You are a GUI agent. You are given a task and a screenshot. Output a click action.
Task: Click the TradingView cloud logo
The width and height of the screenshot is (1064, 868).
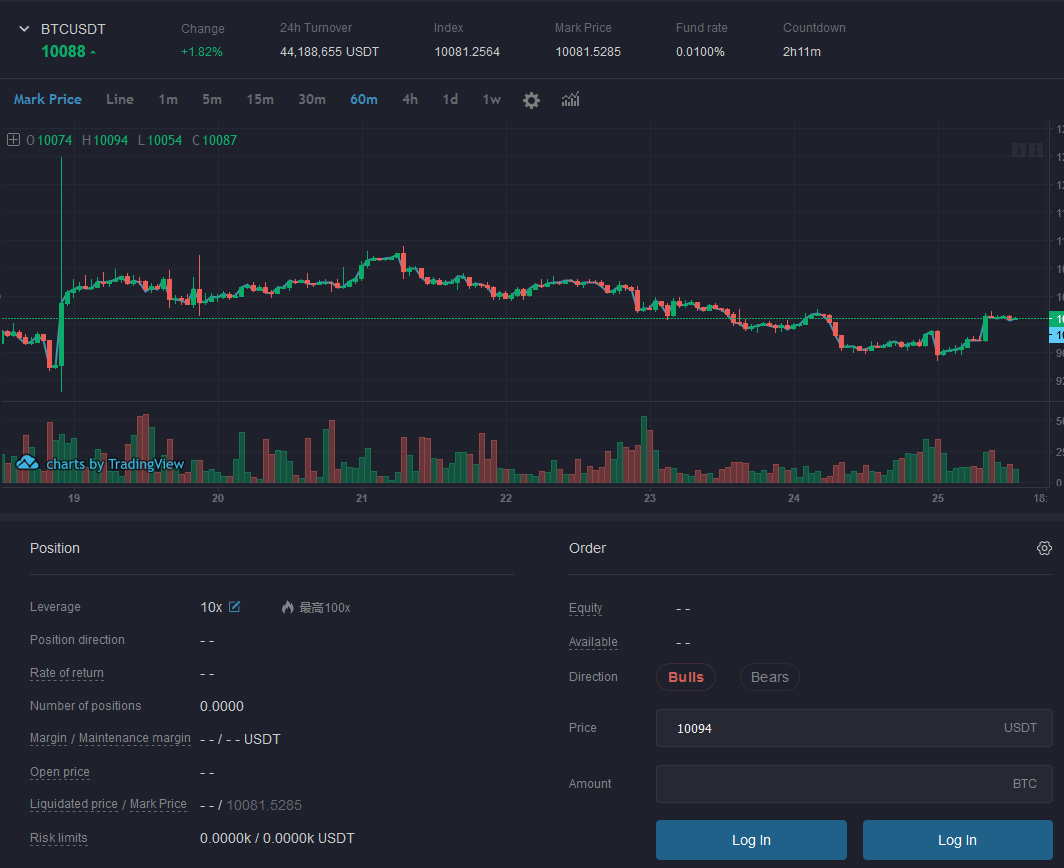click(x=27, y=463)
